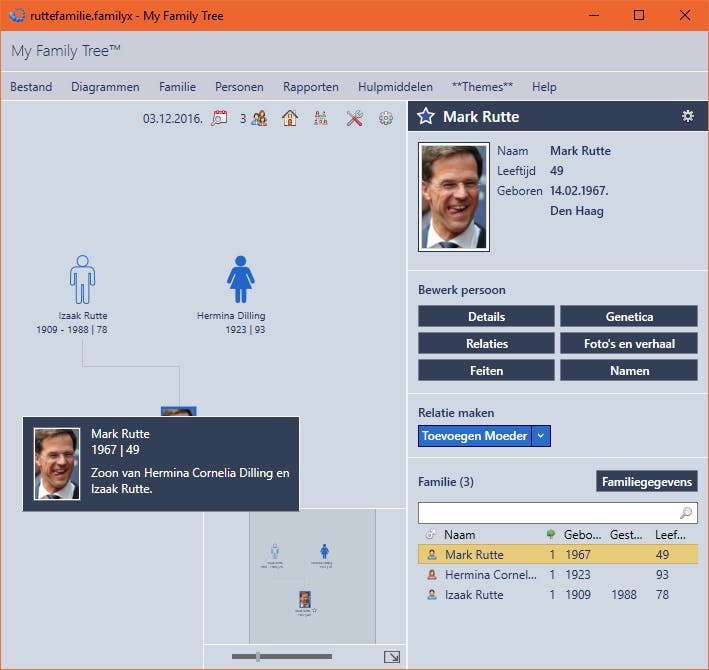Click the Familiegegevens button
This screenshot has width=709, height=670.
pyautogui.click(x=647, y=481)
